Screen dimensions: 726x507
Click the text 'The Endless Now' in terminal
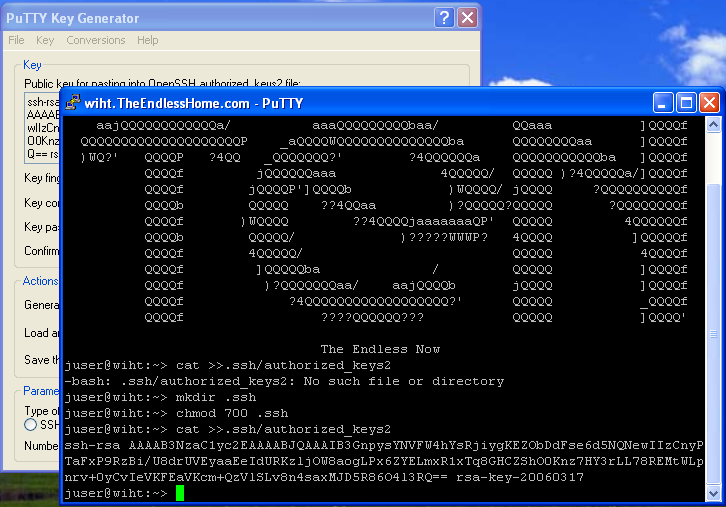click(x=380, y=349)
